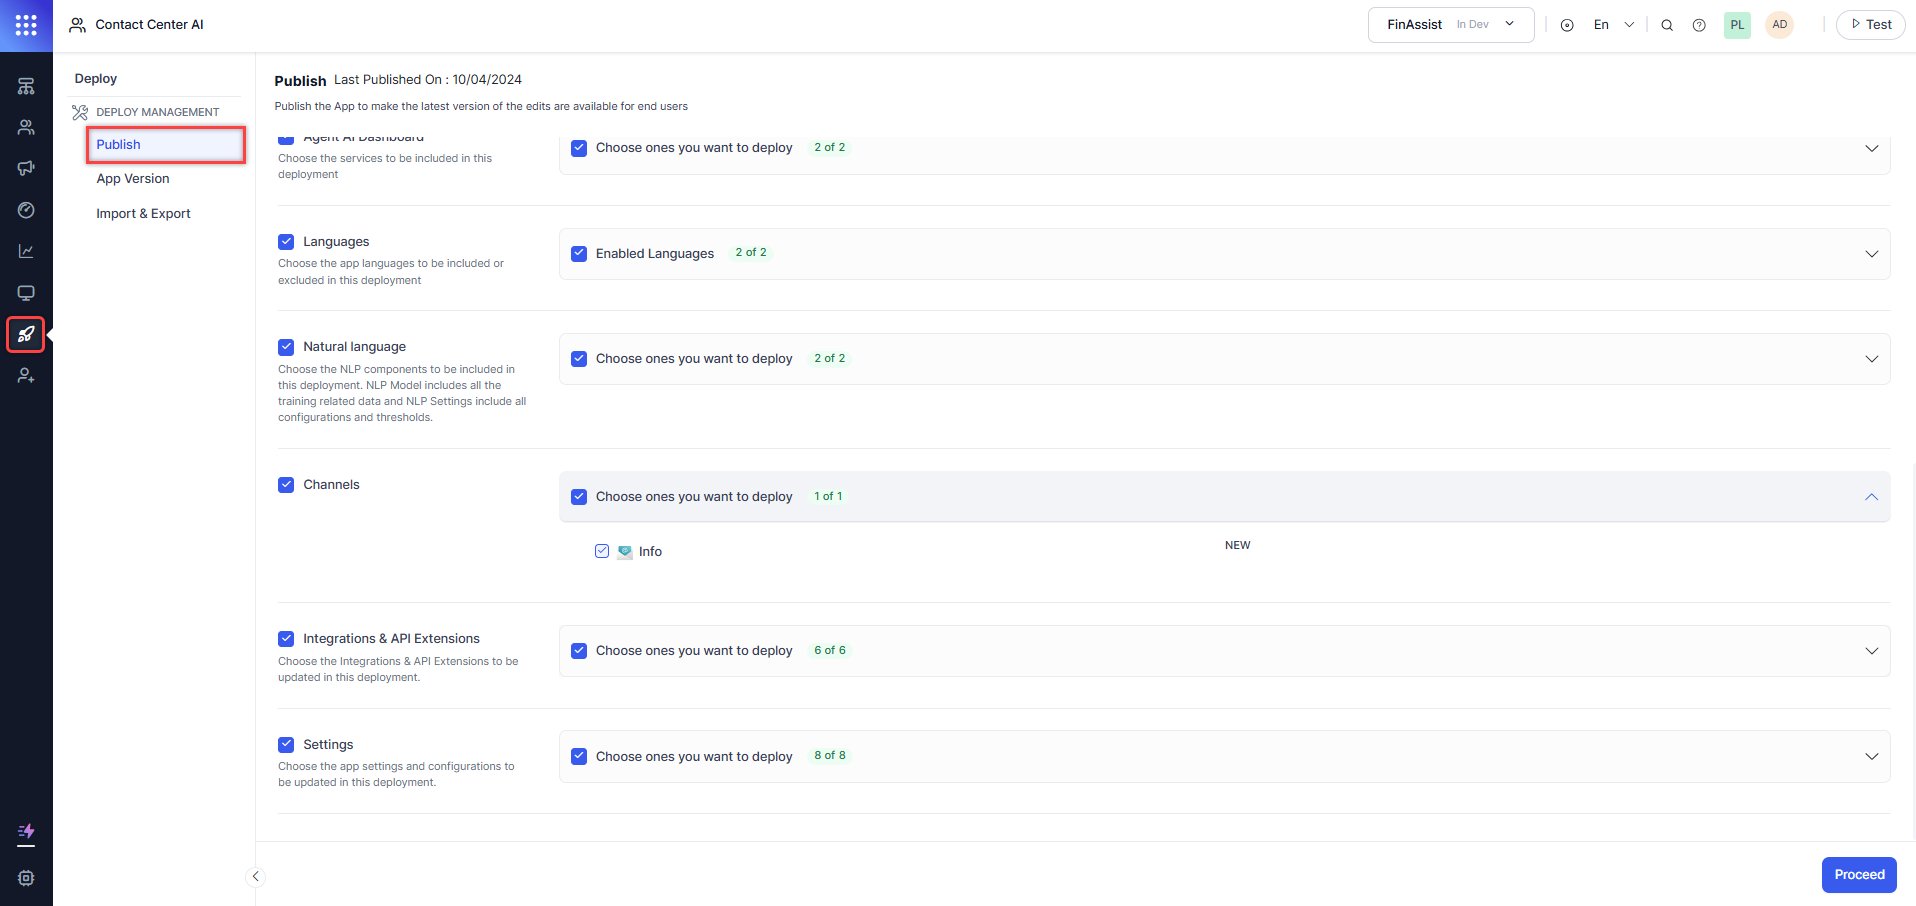Open App Version in Deploy menu
The width and height of the screenshot is (1916, 906).
click(x=133, y=179)
